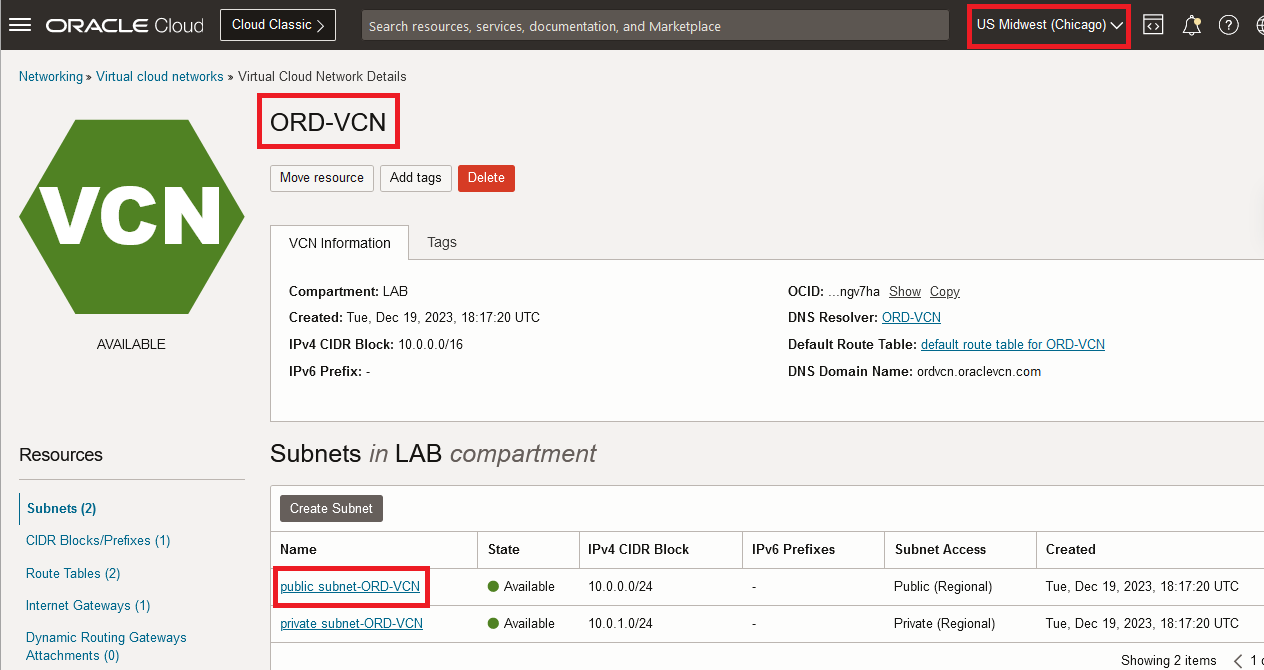The image size is (1264, 670).
Task: Select Dynamic Routing Gateways Attachments (0)
Action: coord(106,646)
